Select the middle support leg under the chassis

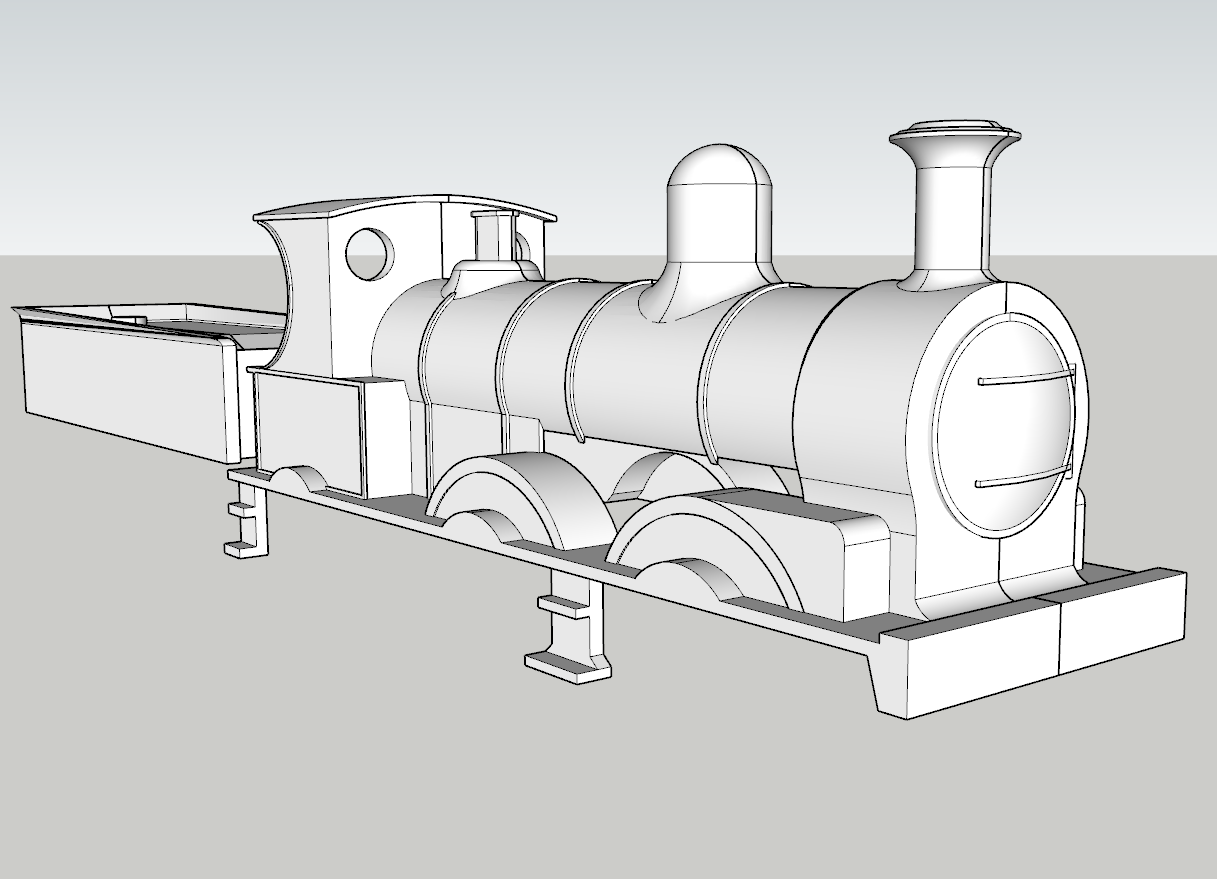point(575,640)
